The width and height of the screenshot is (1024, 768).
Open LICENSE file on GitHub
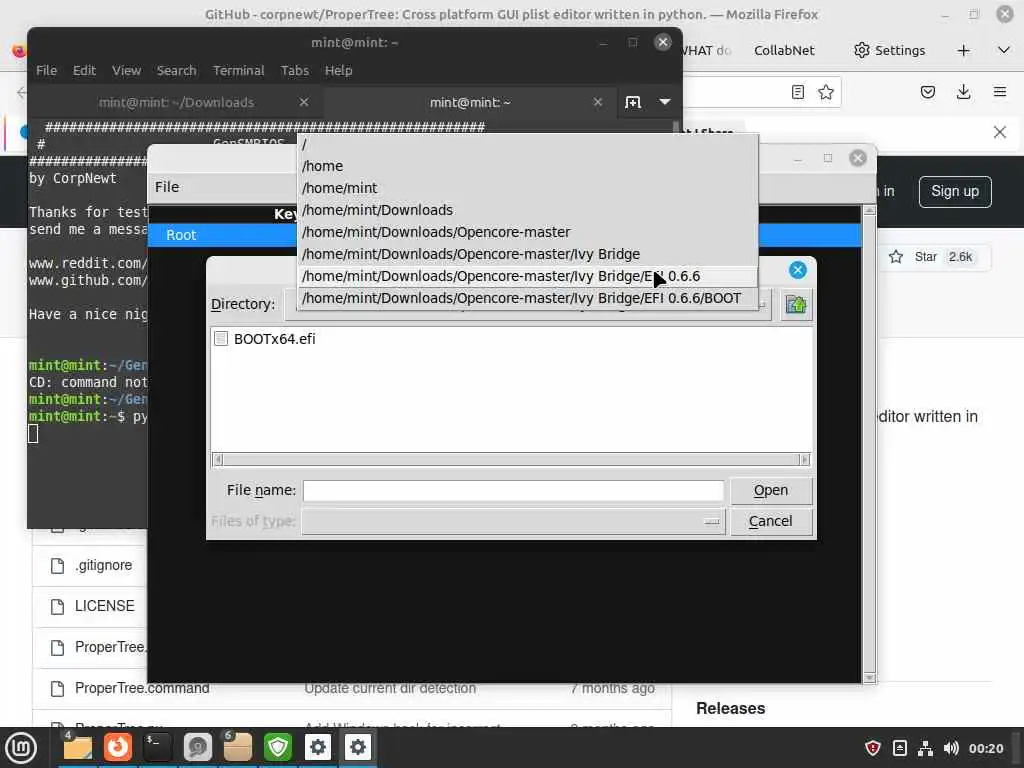click(x=104, y=606)
